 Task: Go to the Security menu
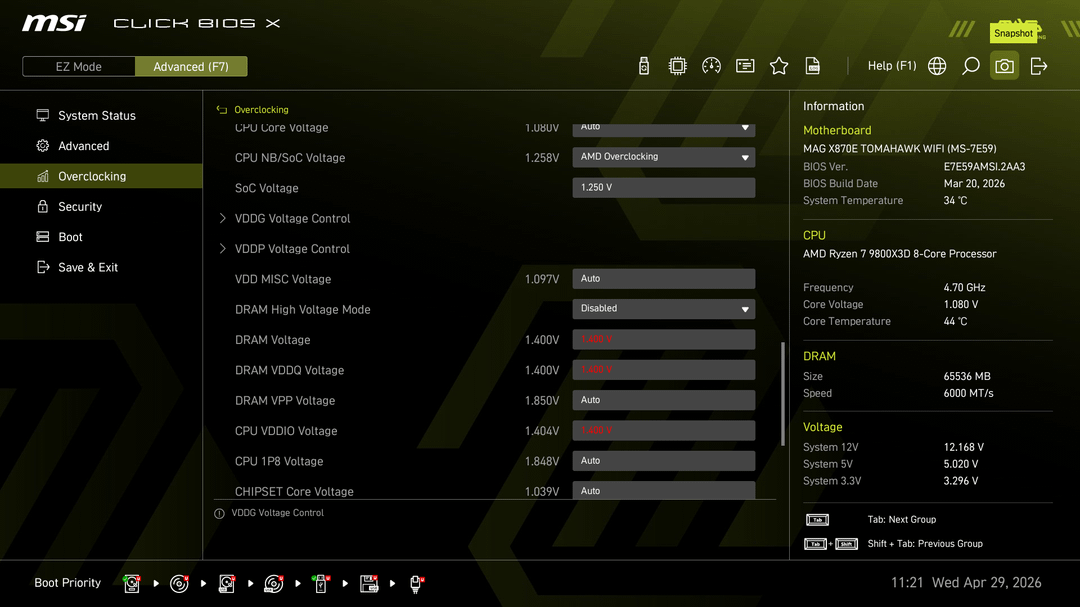(80, 207)
